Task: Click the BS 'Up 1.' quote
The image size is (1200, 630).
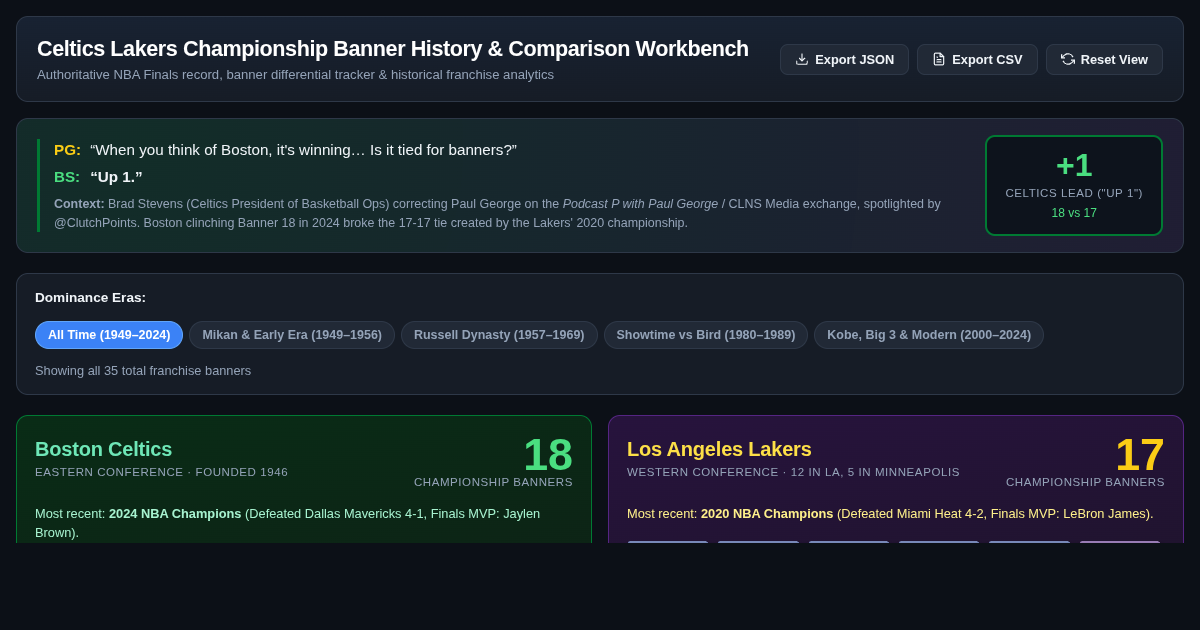Action: [x=116, y=177]
